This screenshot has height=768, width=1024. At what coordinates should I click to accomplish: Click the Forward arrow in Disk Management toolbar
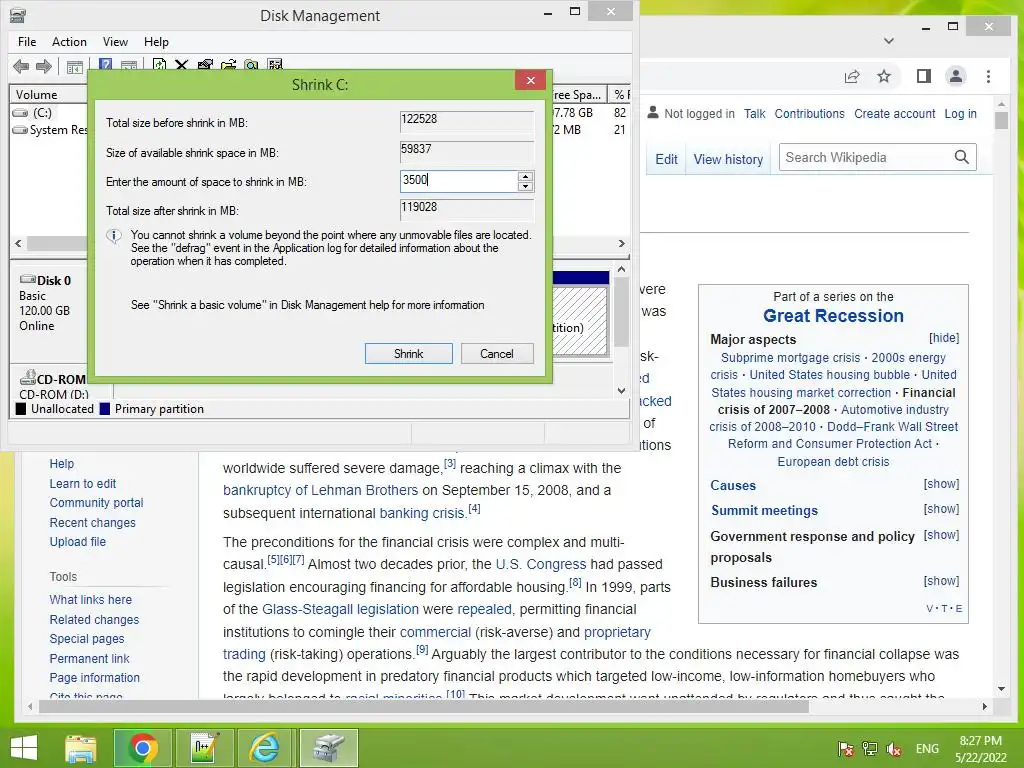click(x=44, y=66)
